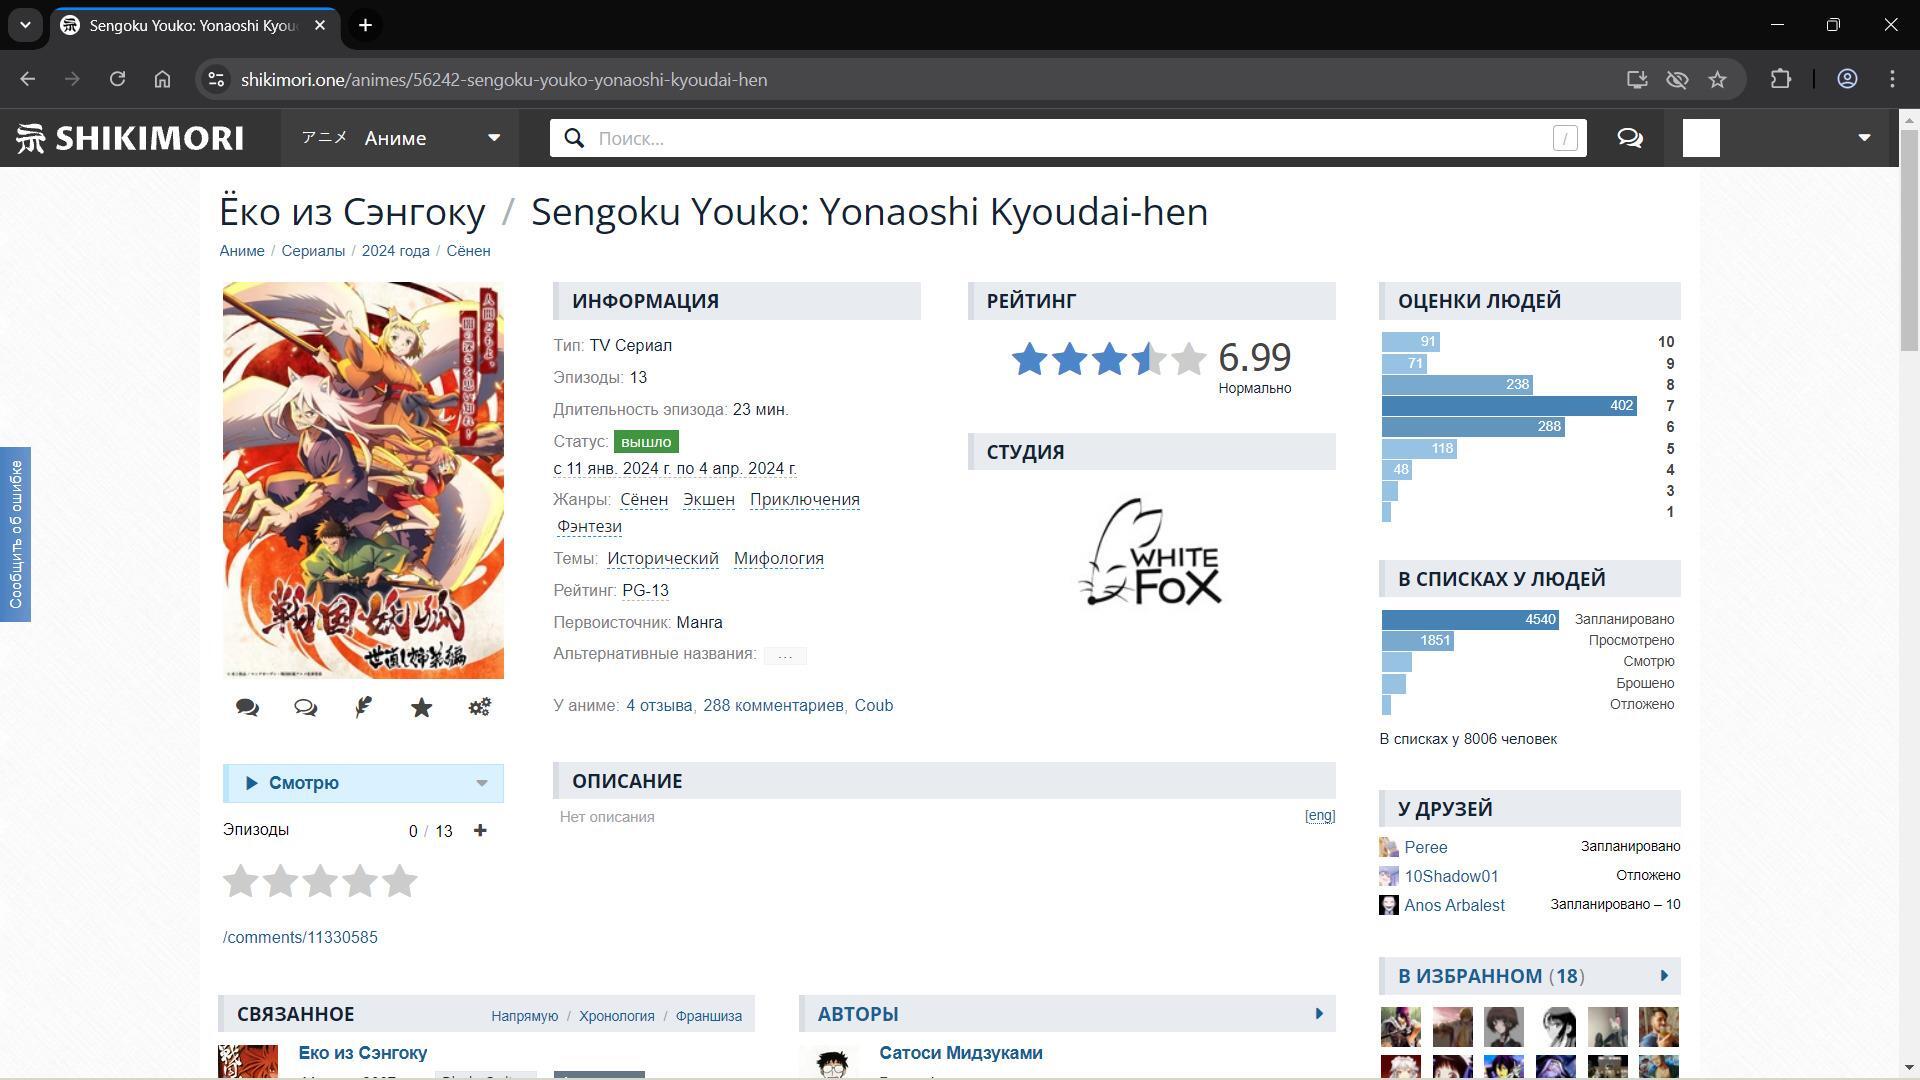The image size is (1920, 1080).
Task: Click the outlined speech bubbles icon under poster
Action: (x=305, y=708)
